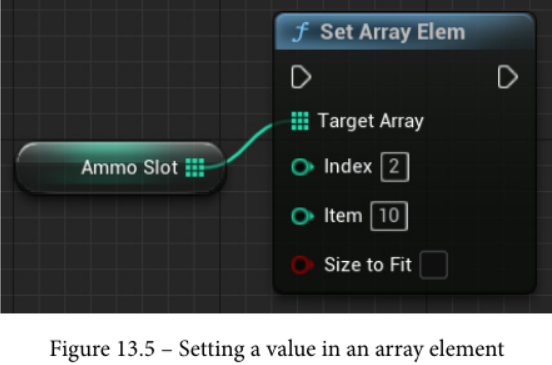Select the Set Array Elem node title bar
The width and height of the screenshot is (552, 365).
pyautogui.click(x=405, y=32)
